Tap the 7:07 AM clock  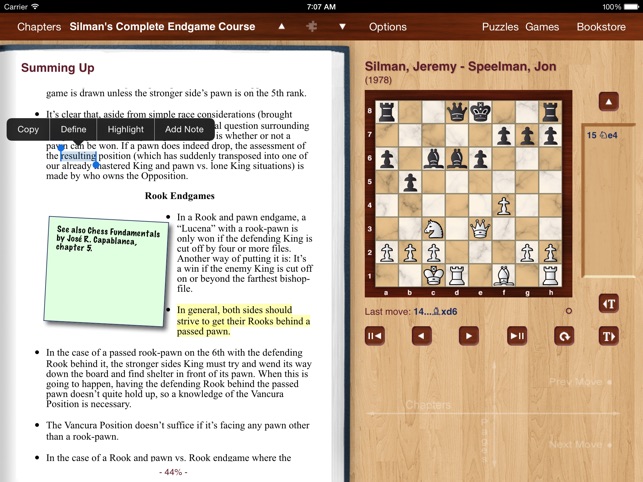(321, 7)
